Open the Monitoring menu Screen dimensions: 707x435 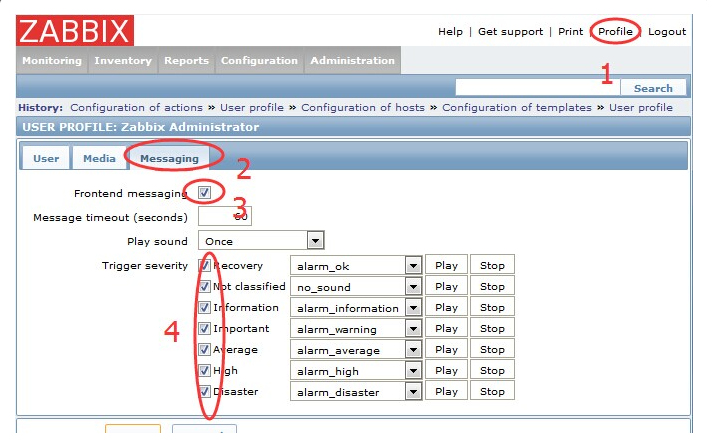52,60
